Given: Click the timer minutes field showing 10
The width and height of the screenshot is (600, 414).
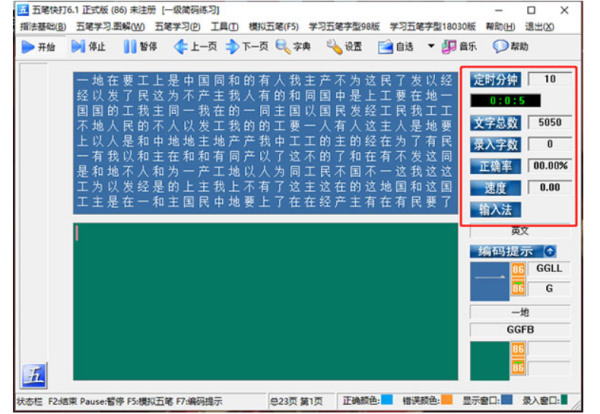Looking at the screenshot, I should click(x=550, y=79).
